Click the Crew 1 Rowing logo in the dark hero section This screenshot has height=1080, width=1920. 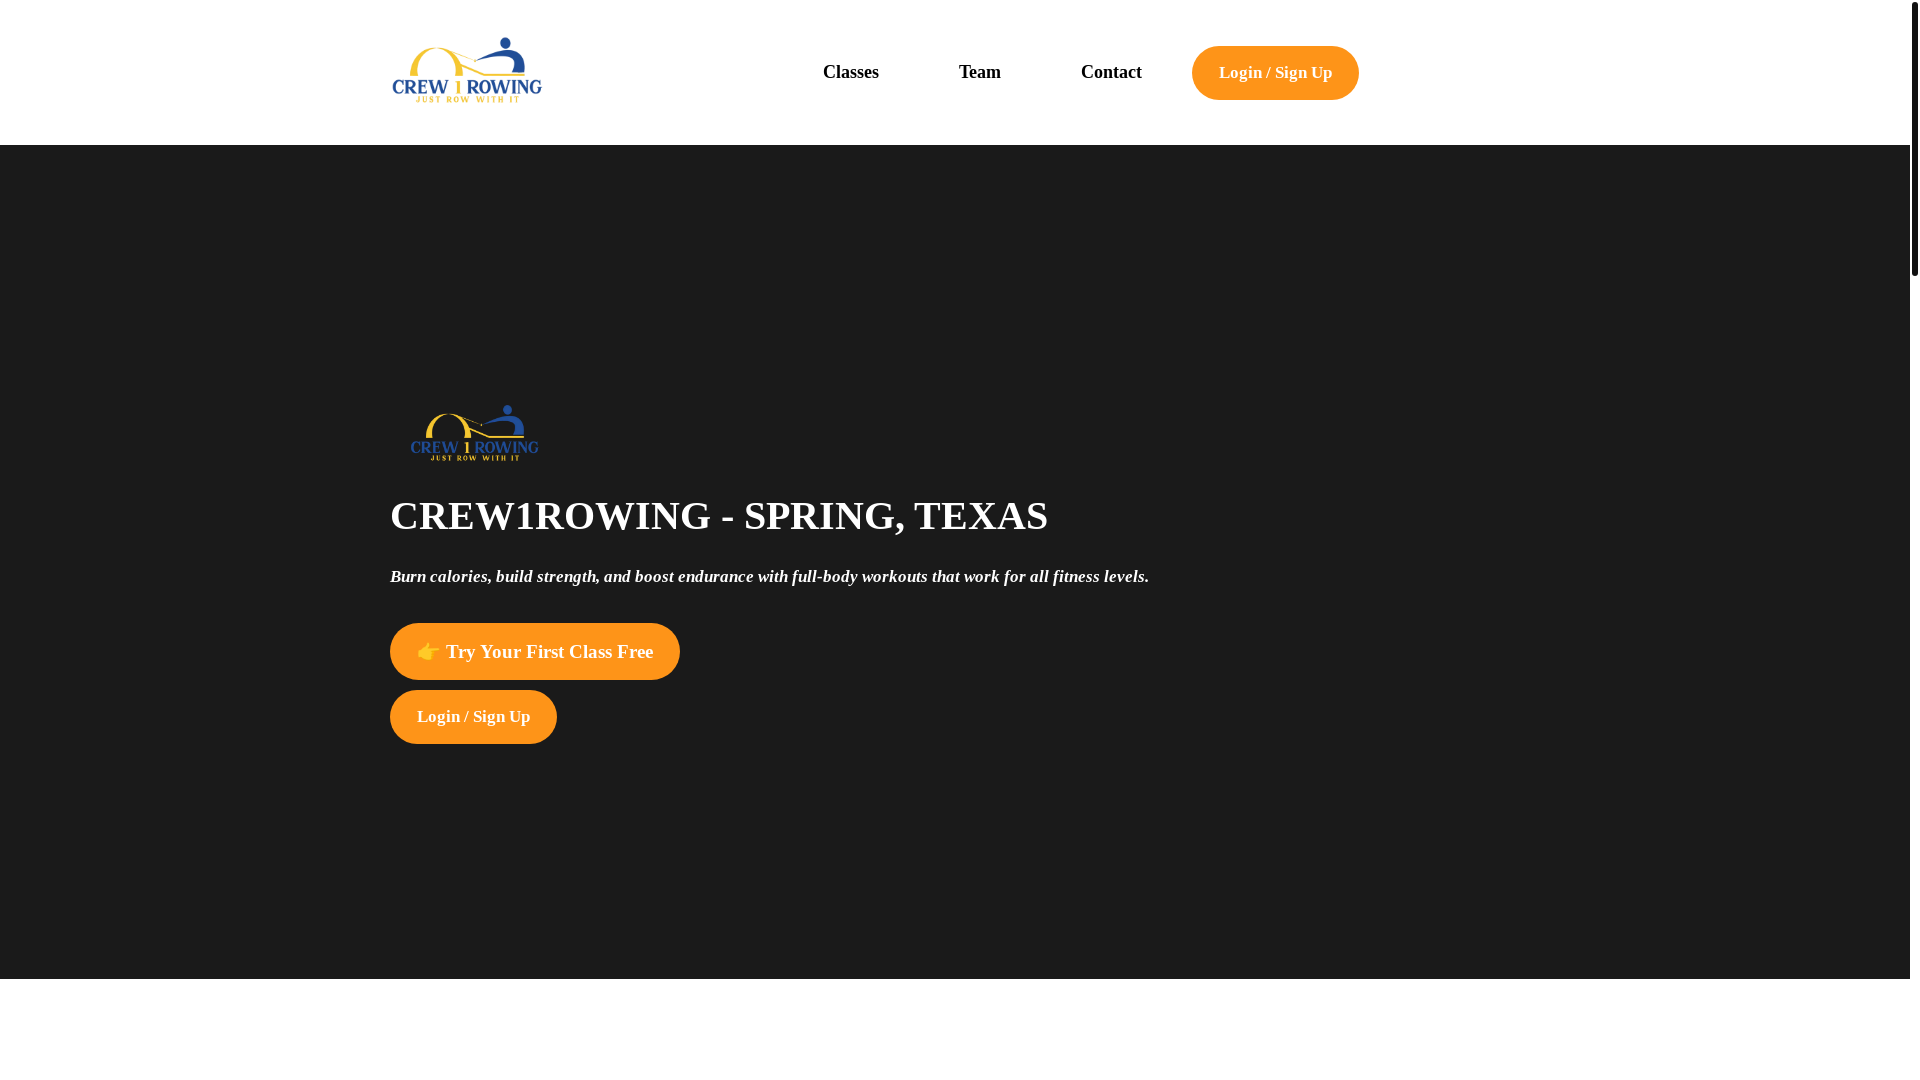(474, 433)
